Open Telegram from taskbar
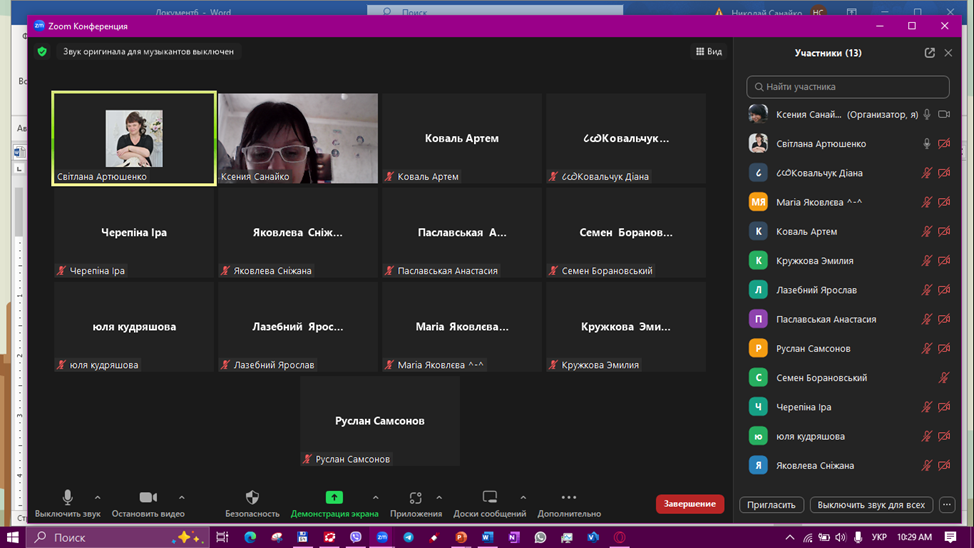Viewport: 974px width, 548px height. (408, 537)
